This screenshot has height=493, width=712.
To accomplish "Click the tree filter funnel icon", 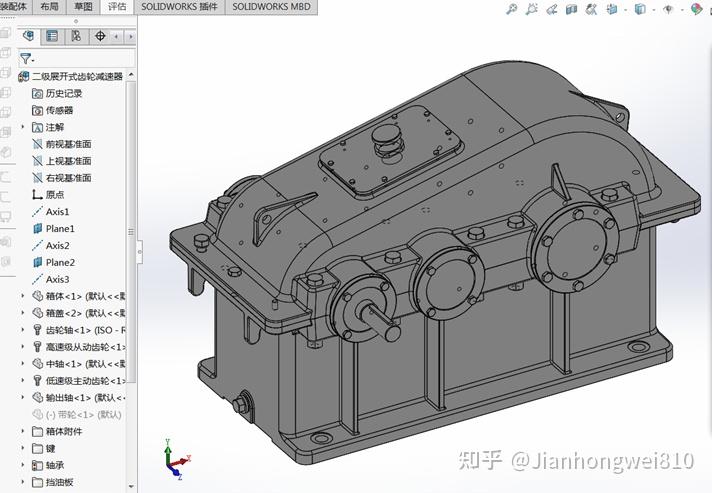I will point(25,58).
